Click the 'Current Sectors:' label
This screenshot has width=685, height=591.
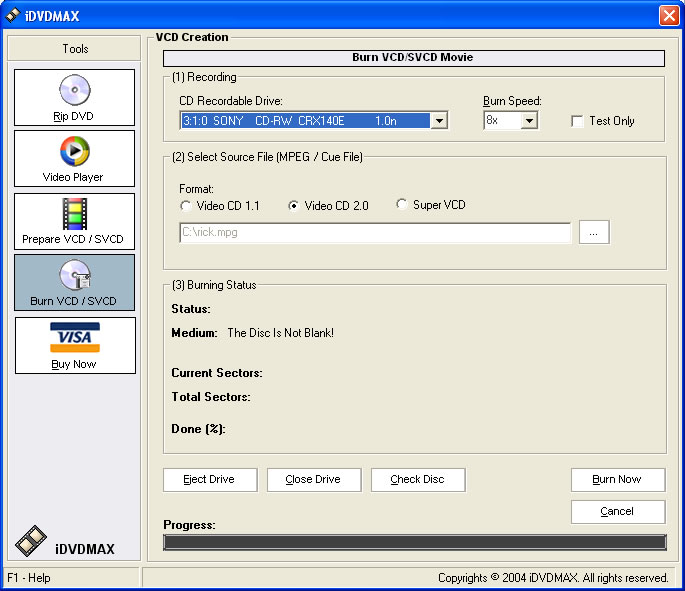coord(217,373)
